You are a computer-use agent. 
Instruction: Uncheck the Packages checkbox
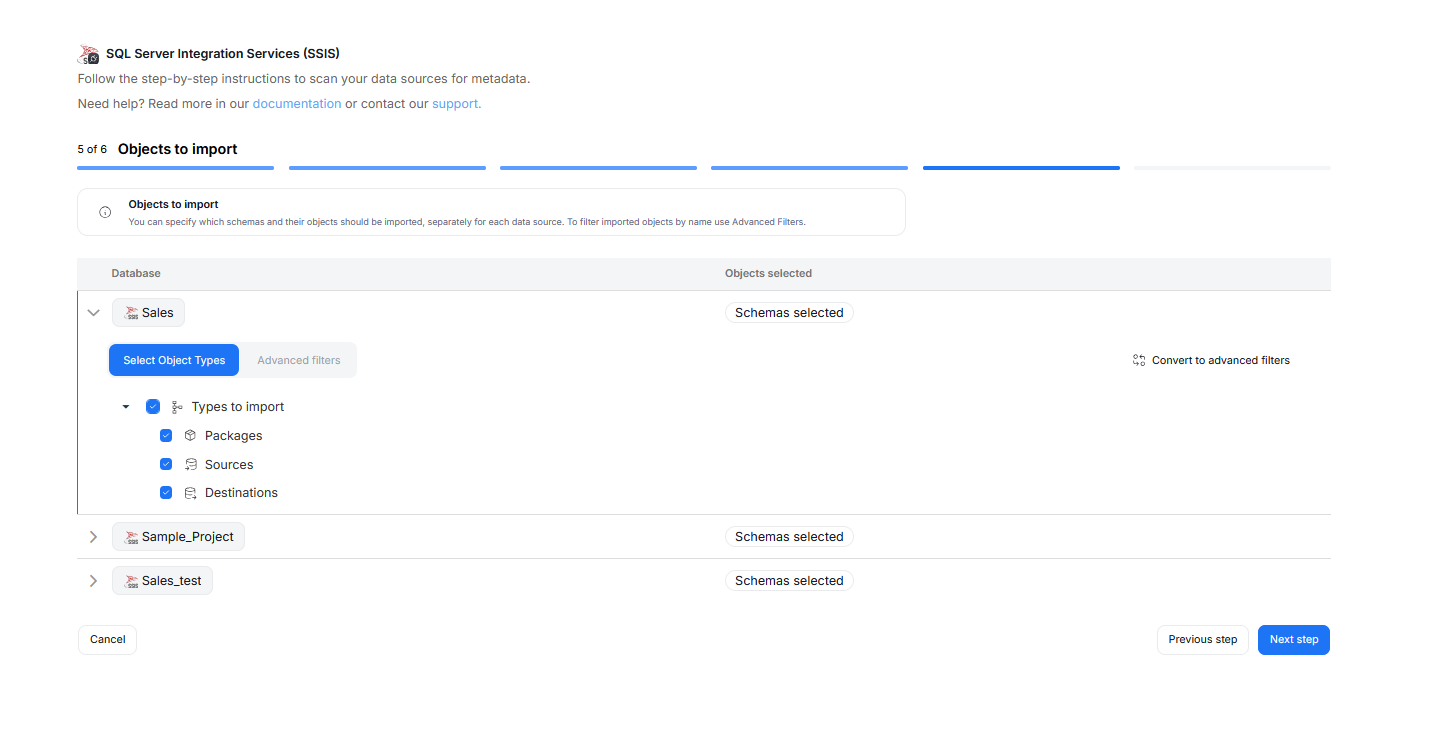(166, 436)
